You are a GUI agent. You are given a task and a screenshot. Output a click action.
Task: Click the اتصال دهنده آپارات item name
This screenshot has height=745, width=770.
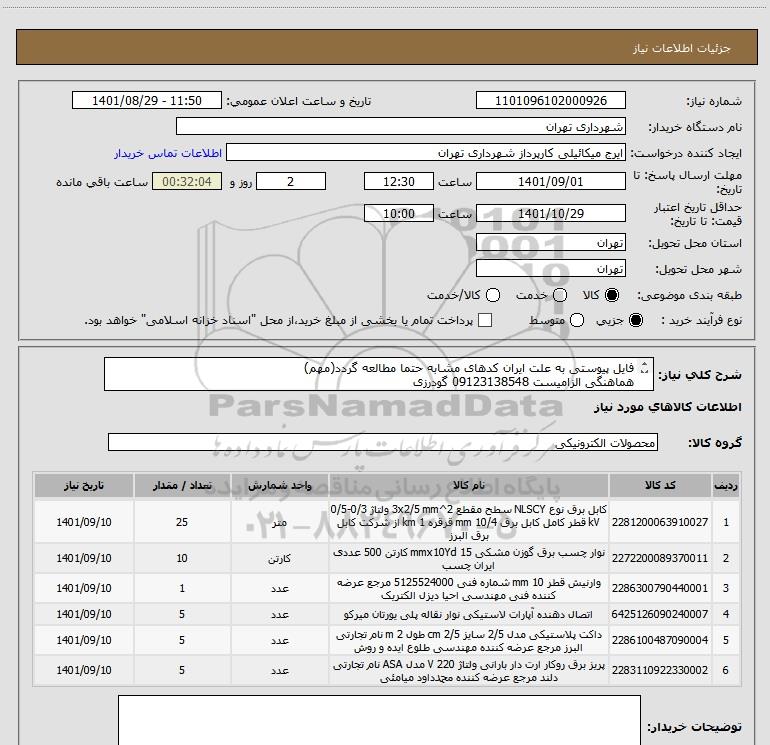click(x=468, y=614)
